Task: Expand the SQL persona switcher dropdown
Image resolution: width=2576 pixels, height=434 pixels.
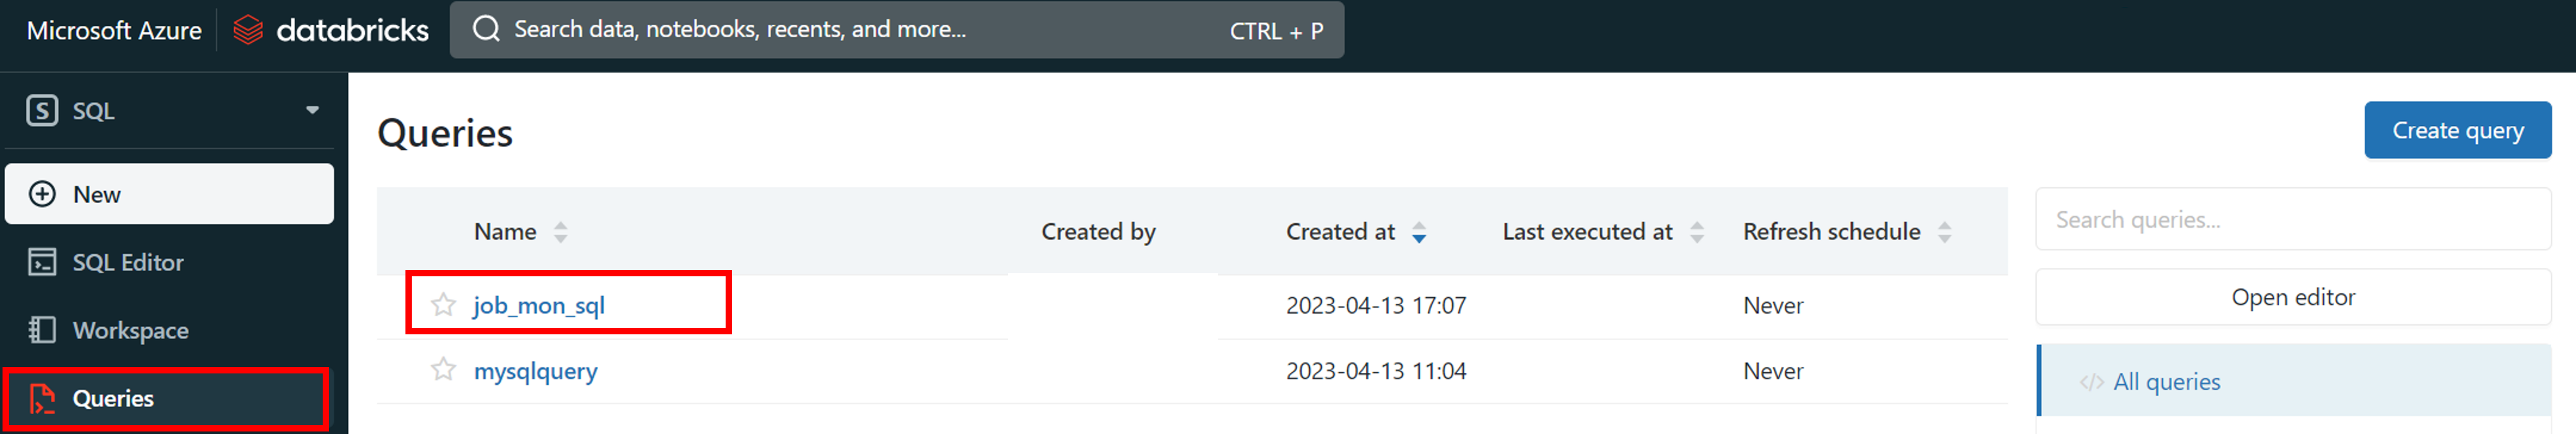Action: click(x=312, y=110)
